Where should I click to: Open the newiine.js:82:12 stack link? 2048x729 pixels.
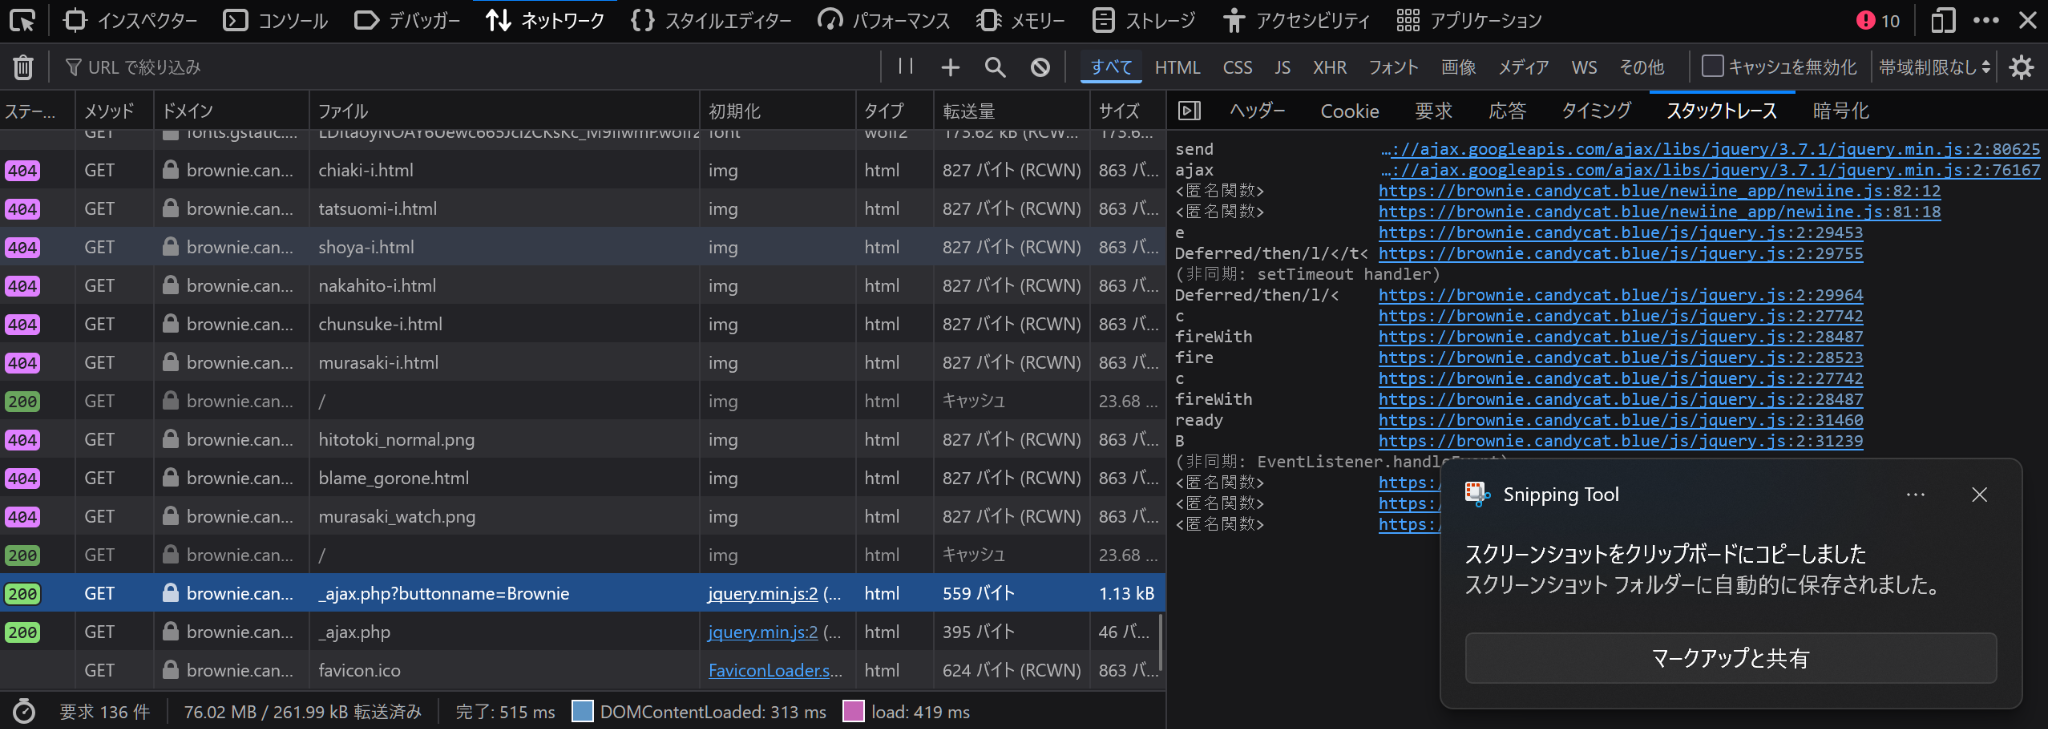1659,191
